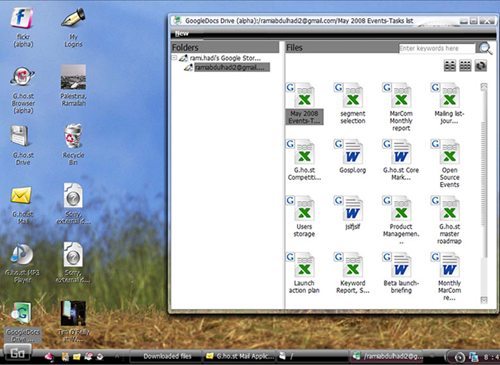Click the files list scroll up arrow
This screenshot has height=365, width=500.
click(484, 87)
